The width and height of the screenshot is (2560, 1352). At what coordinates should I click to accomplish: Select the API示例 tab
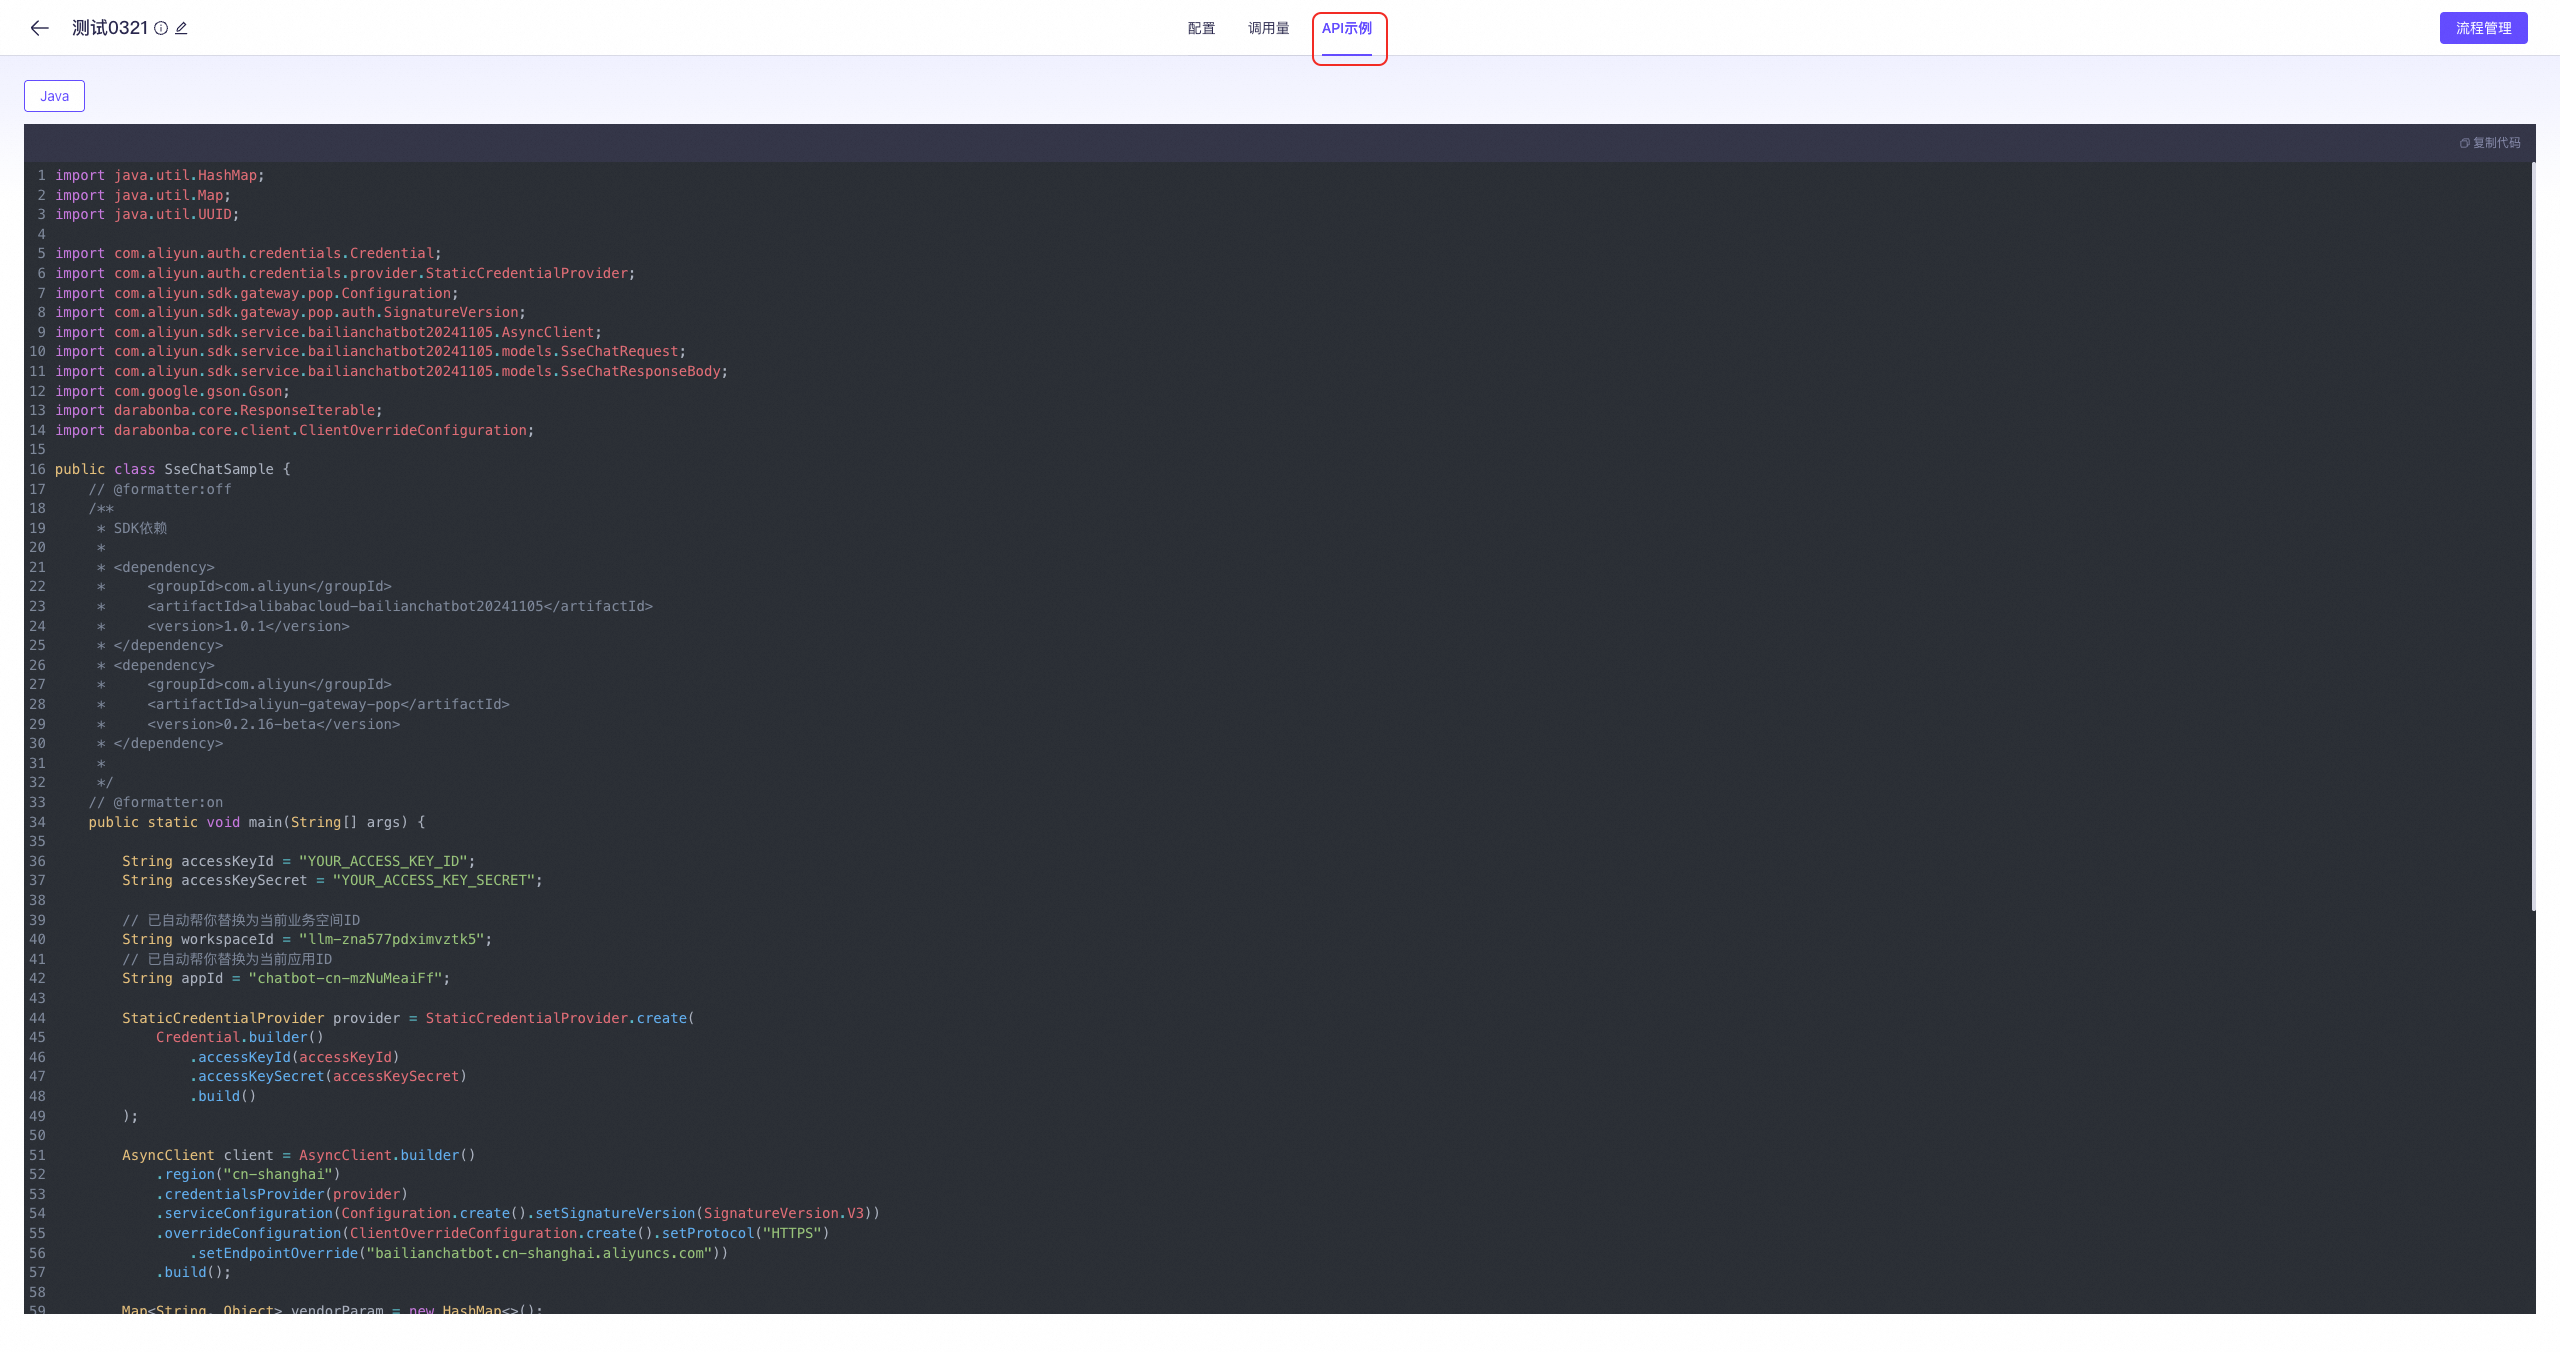1347,28
